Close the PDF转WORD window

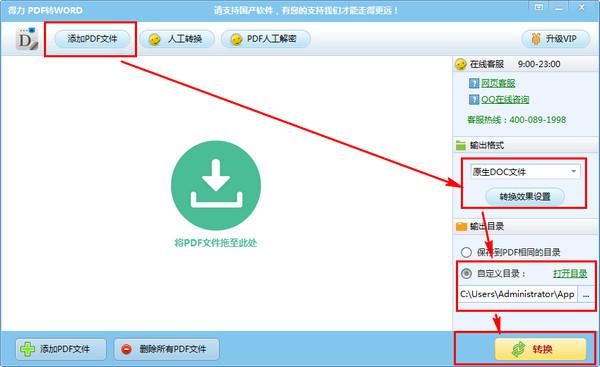581,7
